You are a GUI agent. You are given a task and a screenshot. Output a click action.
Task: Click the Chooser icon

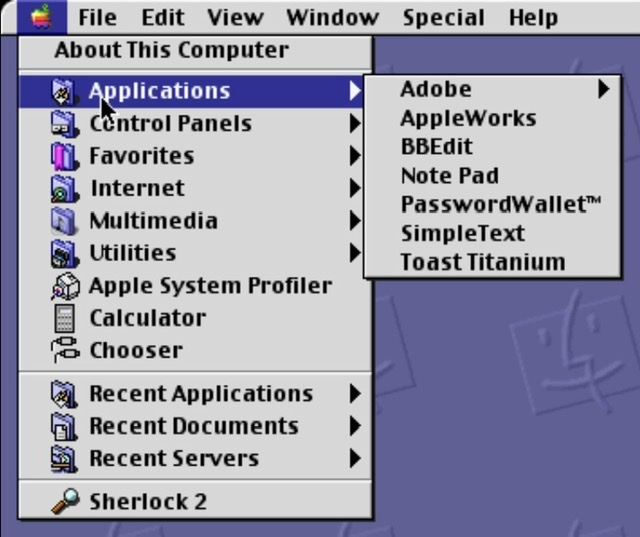pos(65,350)
